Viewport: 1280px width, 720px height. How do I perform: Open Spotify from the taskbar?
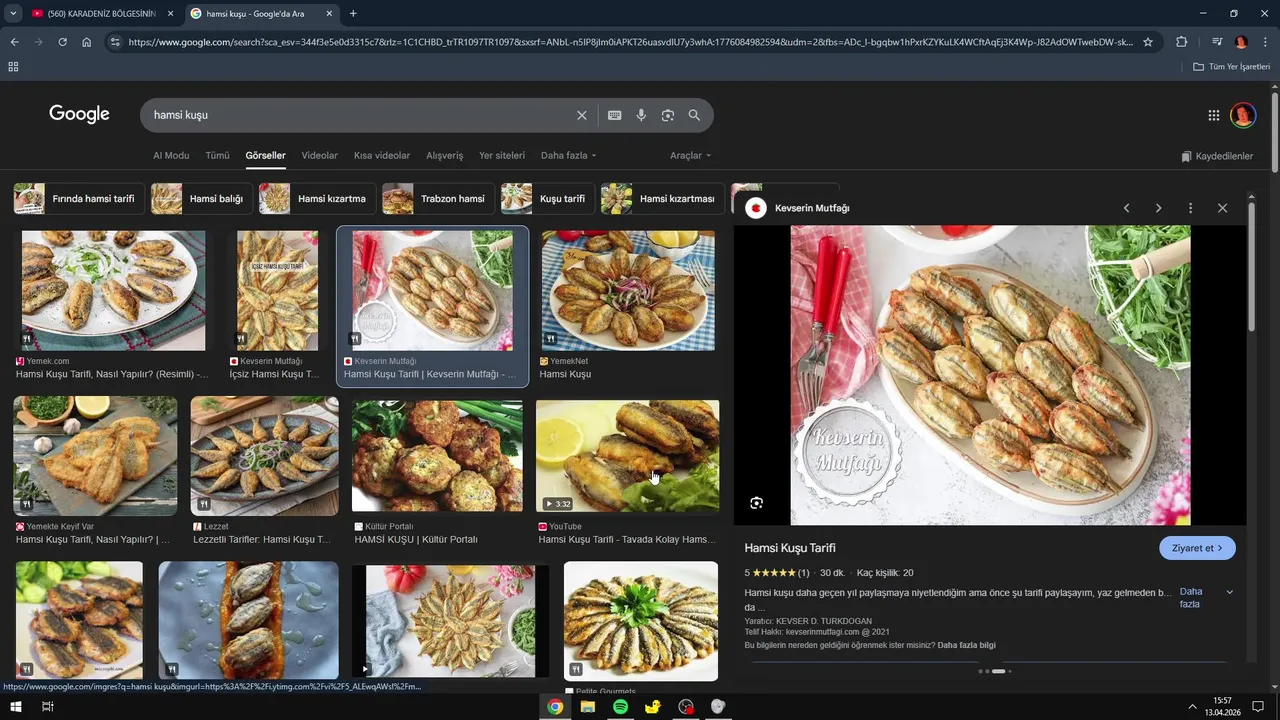point(620,706)
